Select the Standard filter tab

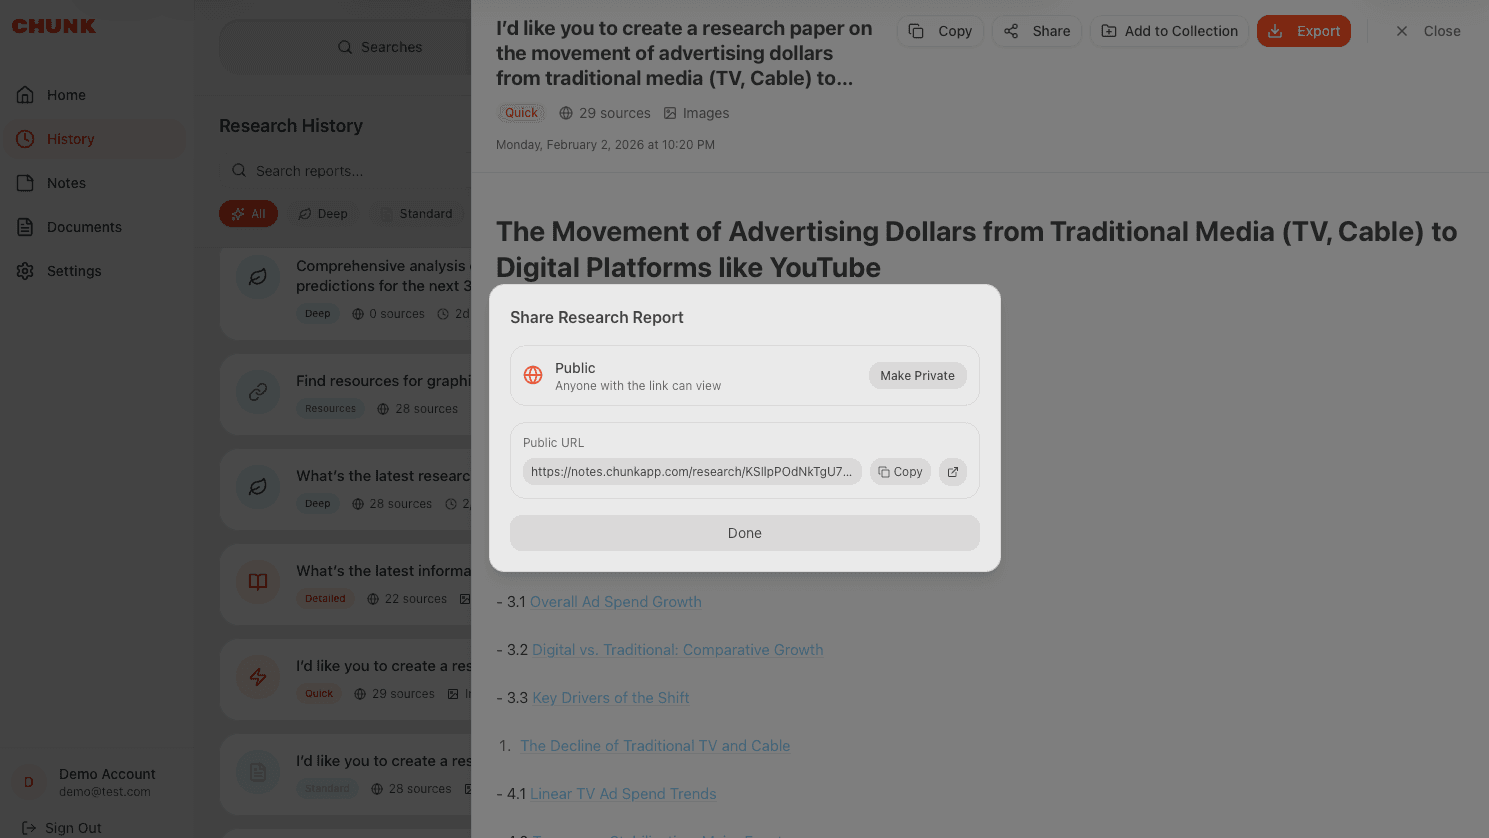click(417, 214)
